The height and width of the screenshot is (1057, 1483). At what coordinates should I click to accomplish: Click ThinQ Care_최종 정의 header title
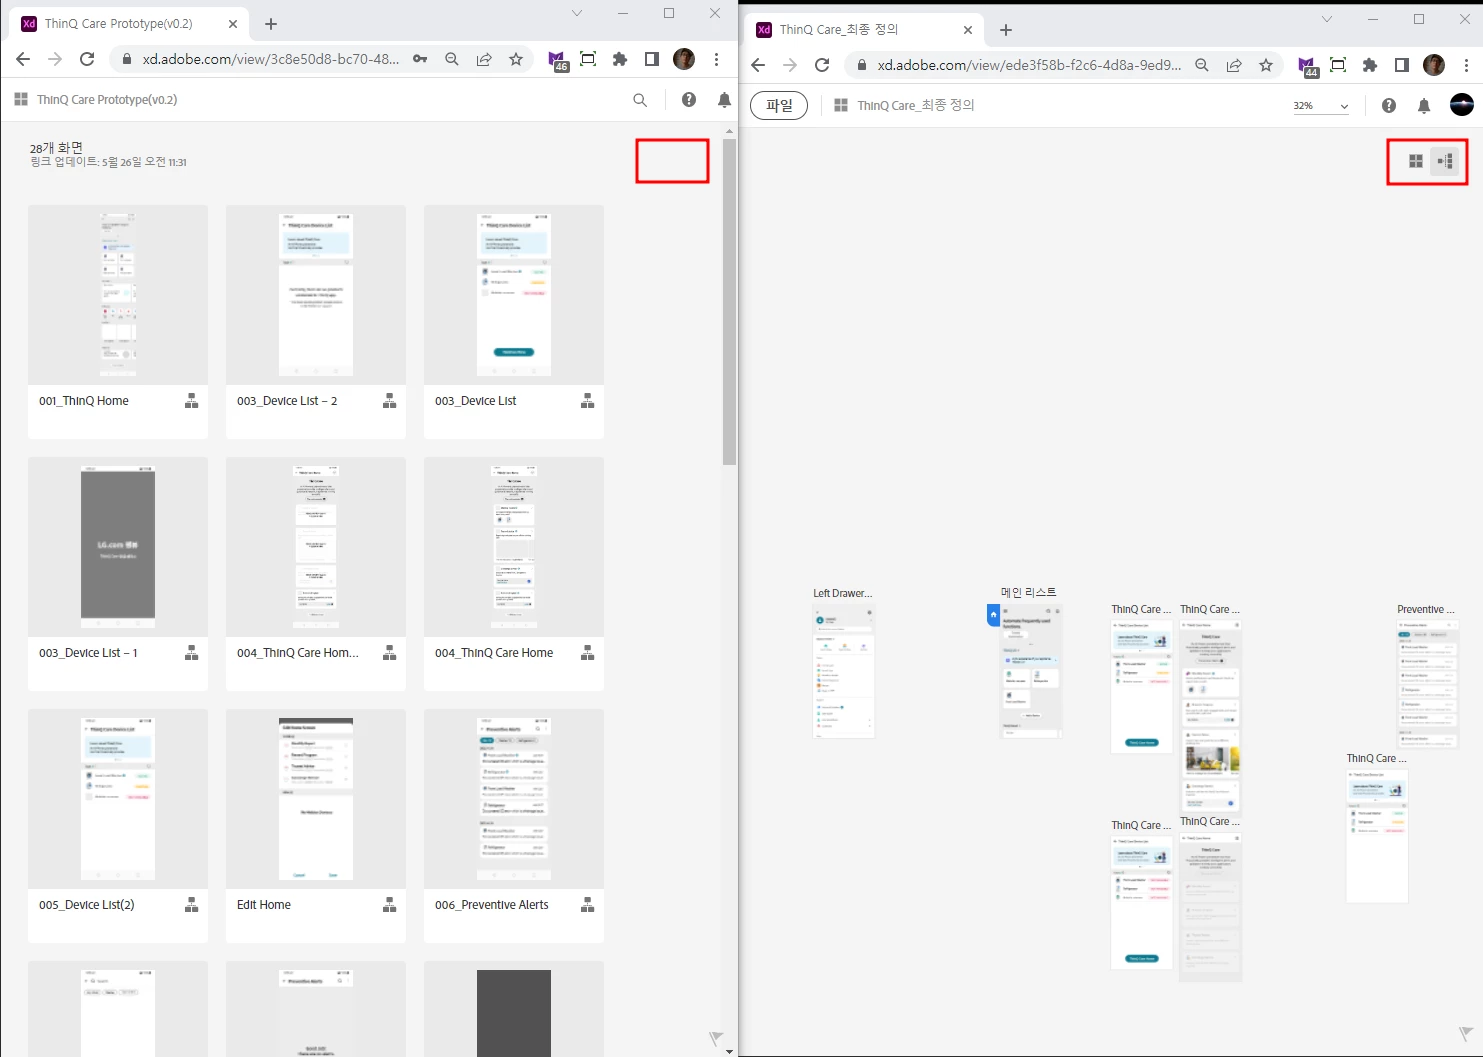point(916,105)
